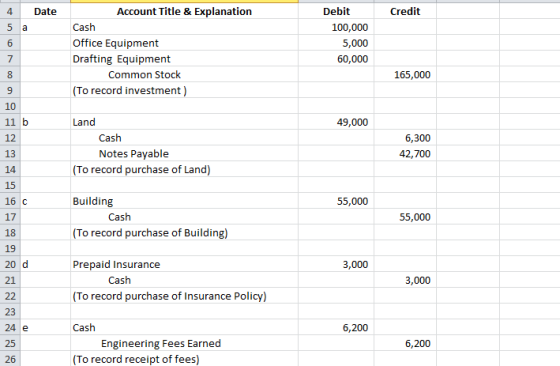Select the credit value 55,000
Screen dimensions: 560x366
(x=405, y=217)
